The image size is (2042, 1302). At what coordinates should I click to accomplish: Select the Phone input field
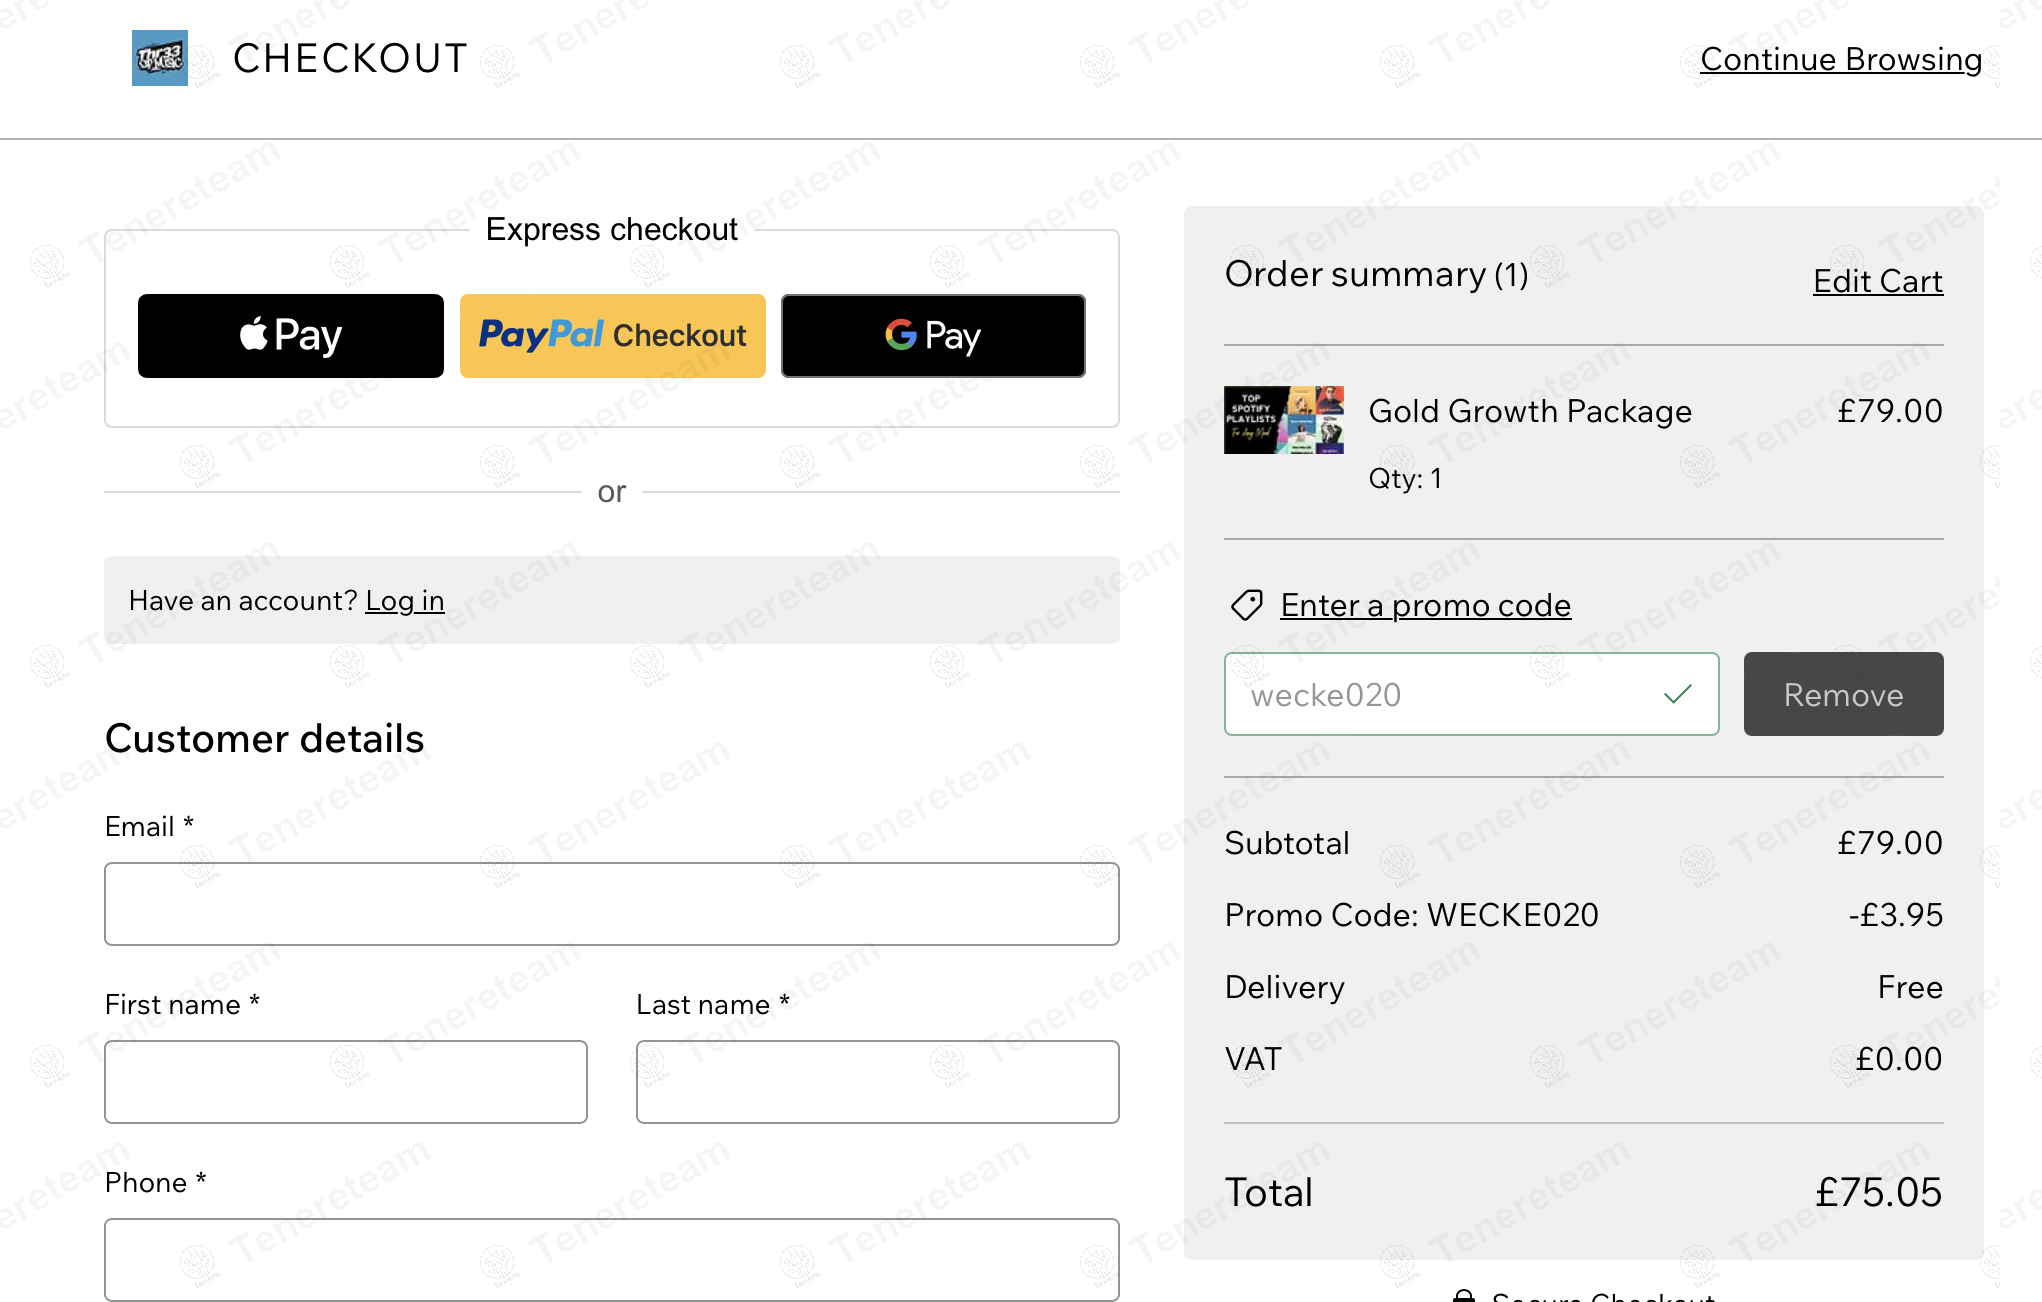[x=612, y=1260]
